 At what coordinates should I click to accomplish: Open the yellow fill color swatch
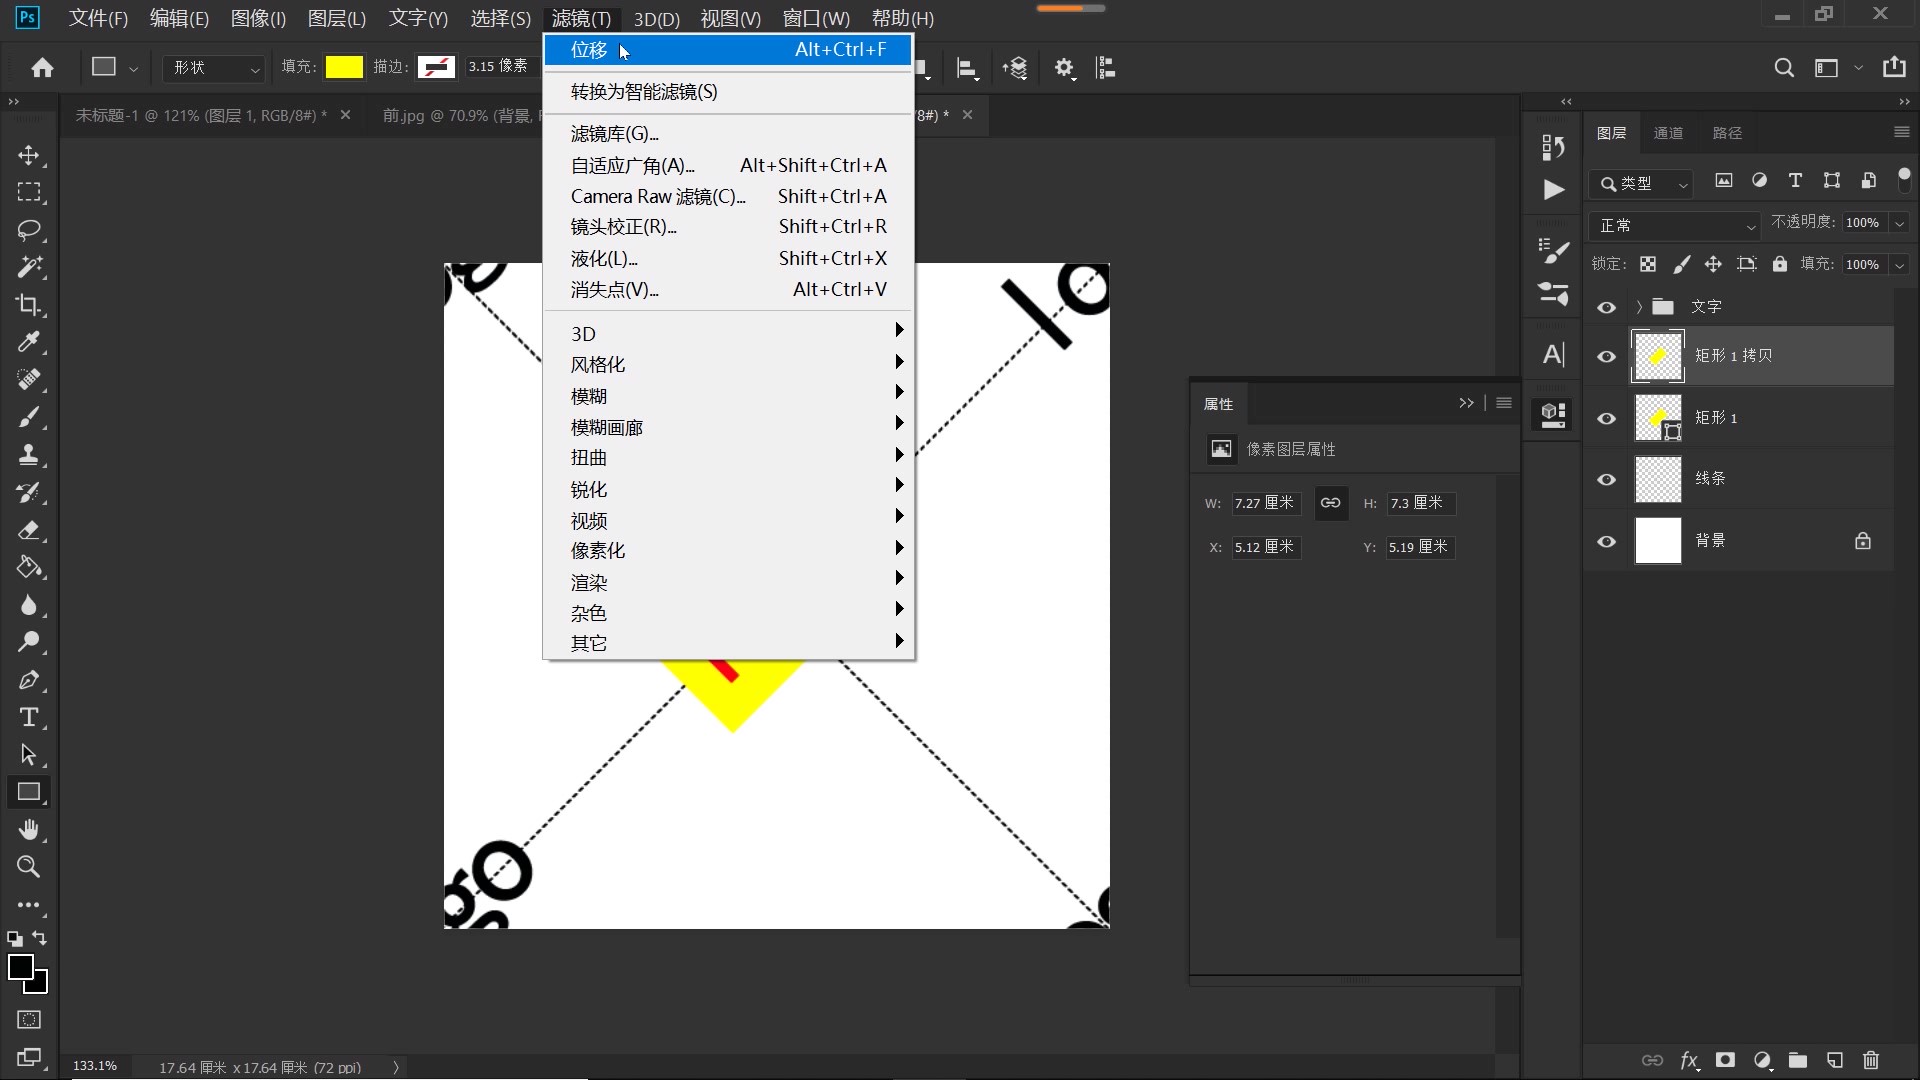point(344,66)
